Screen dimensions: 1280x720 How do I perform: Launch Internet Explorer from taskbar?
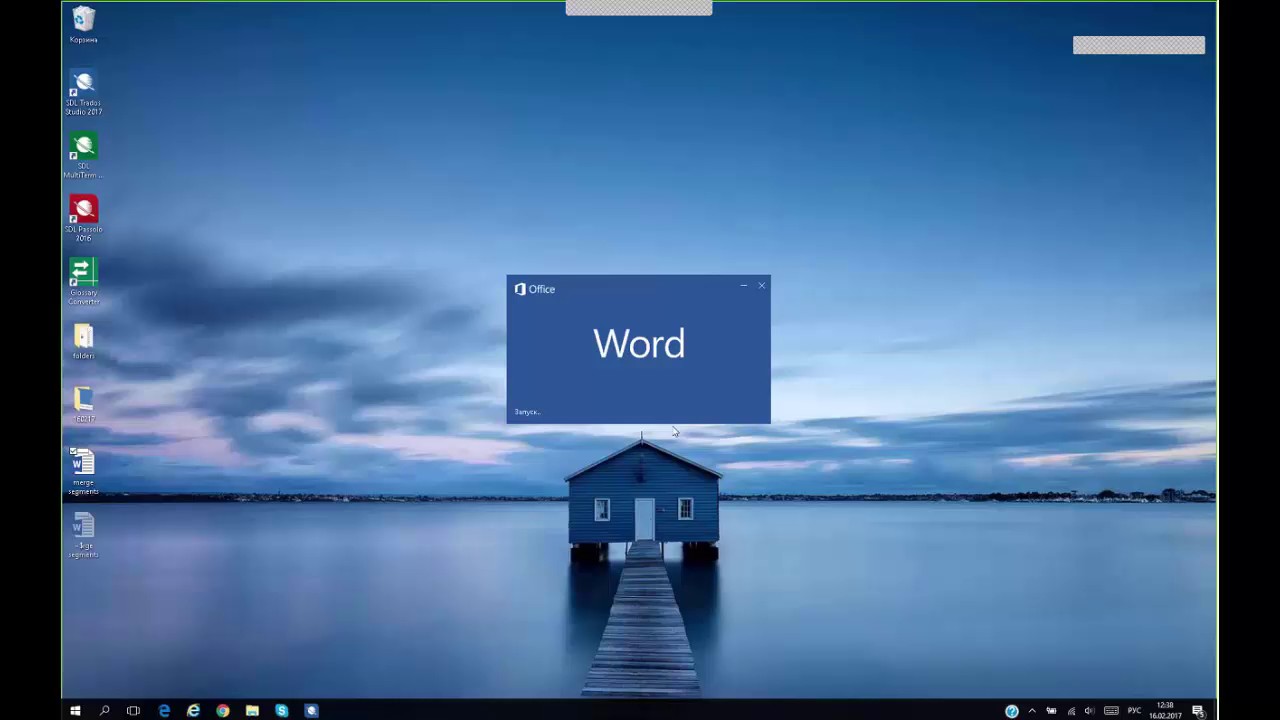(x=193, y=711)
